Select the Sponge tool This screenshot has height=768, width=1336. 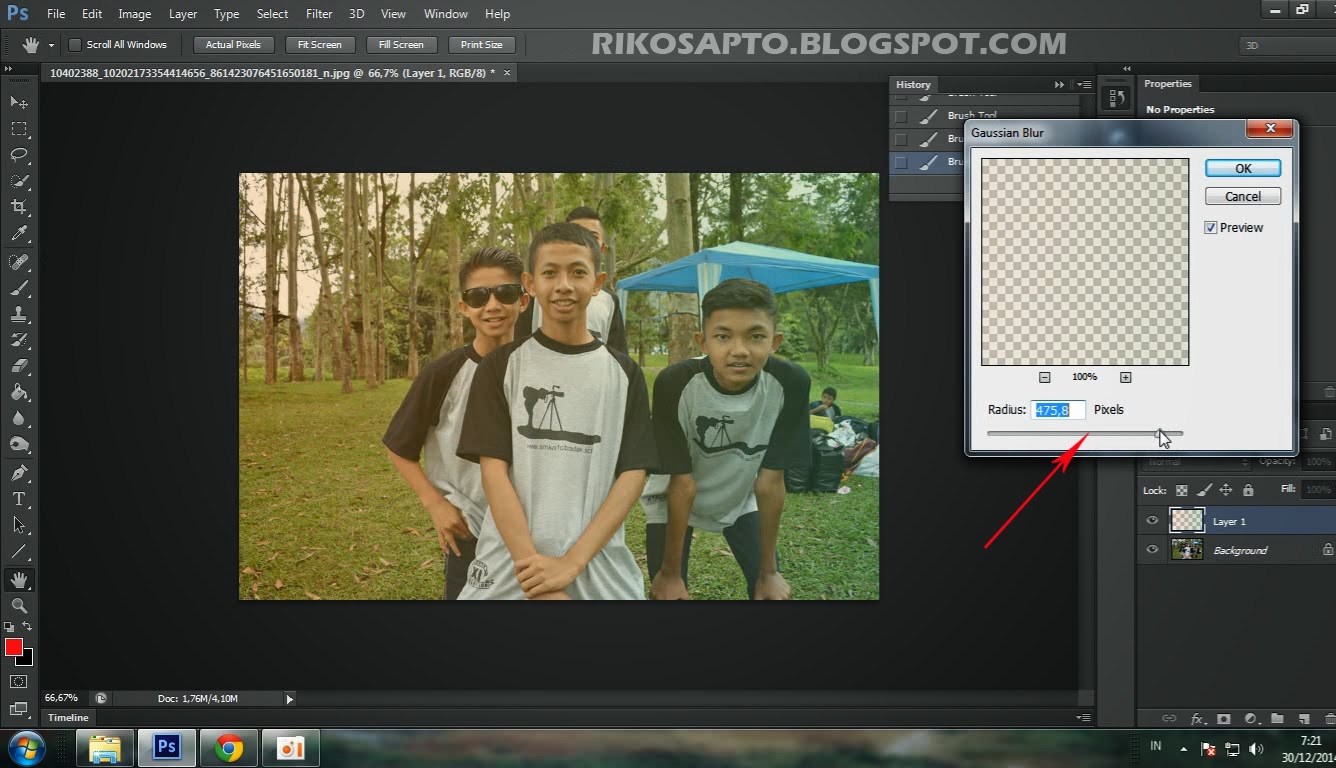click(x=19, y=444)
